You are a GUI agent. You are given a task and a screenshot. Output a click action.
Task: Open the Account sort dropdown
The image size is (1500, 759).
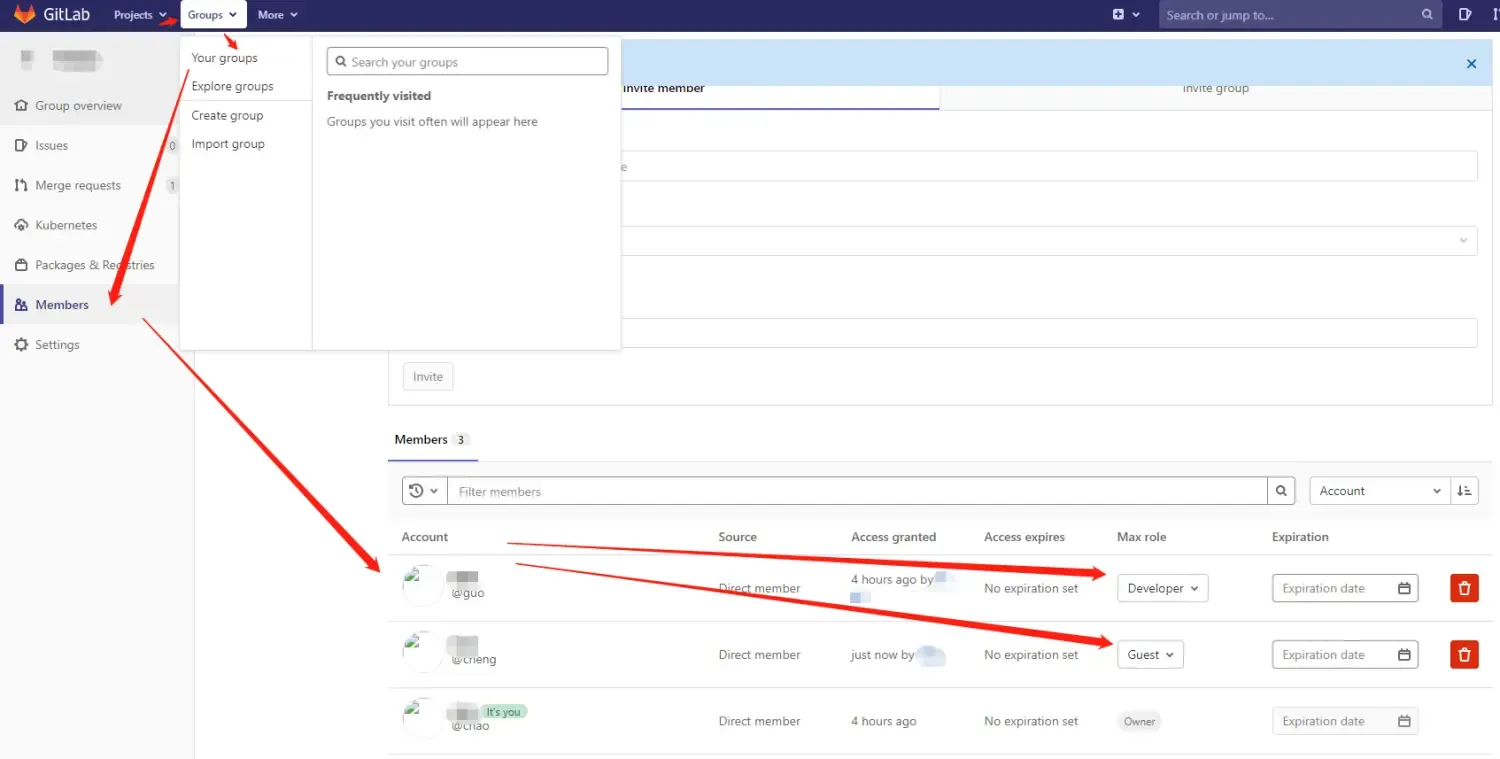[x=1379, y=491]
